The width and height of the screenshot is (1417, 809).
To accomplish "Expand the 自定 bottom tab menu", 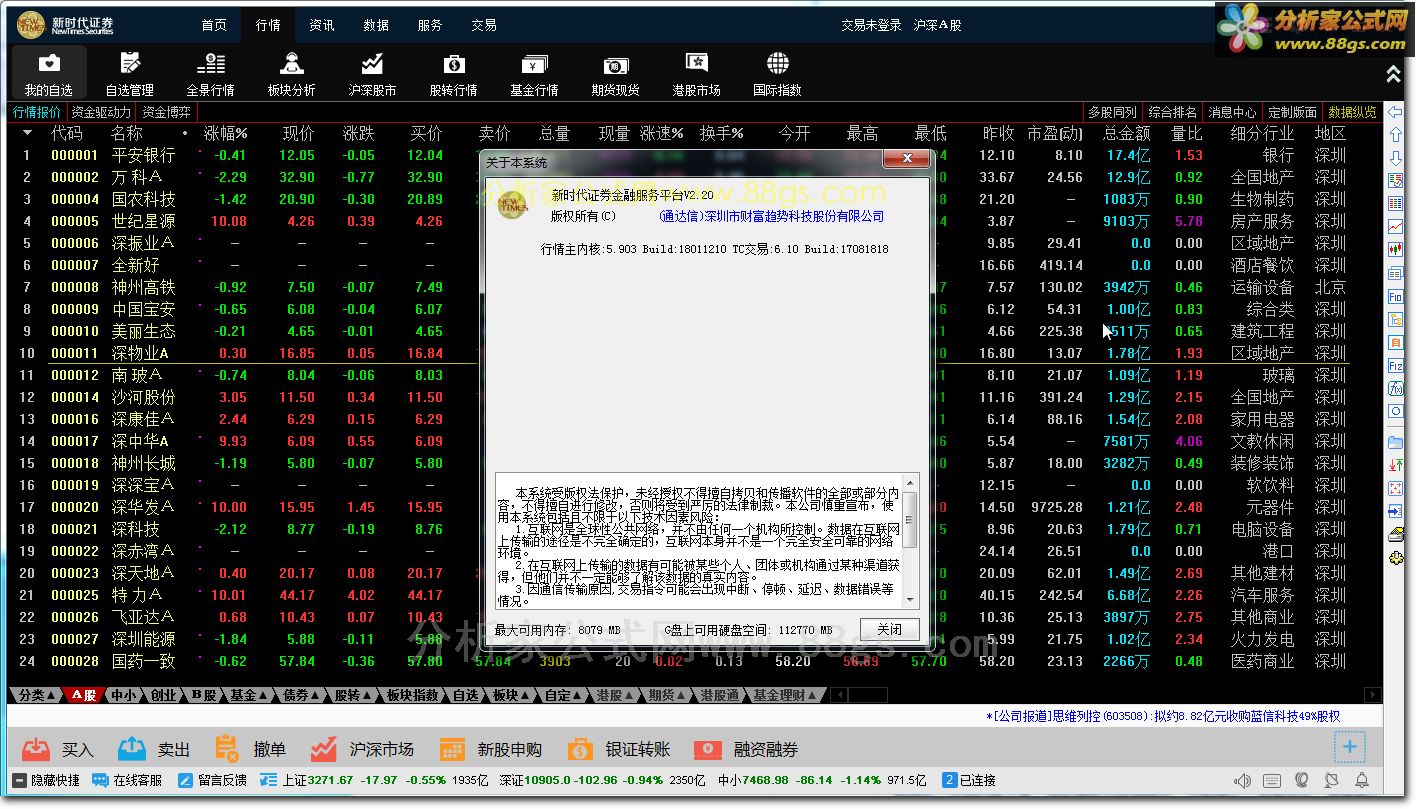I will [562, 695].
